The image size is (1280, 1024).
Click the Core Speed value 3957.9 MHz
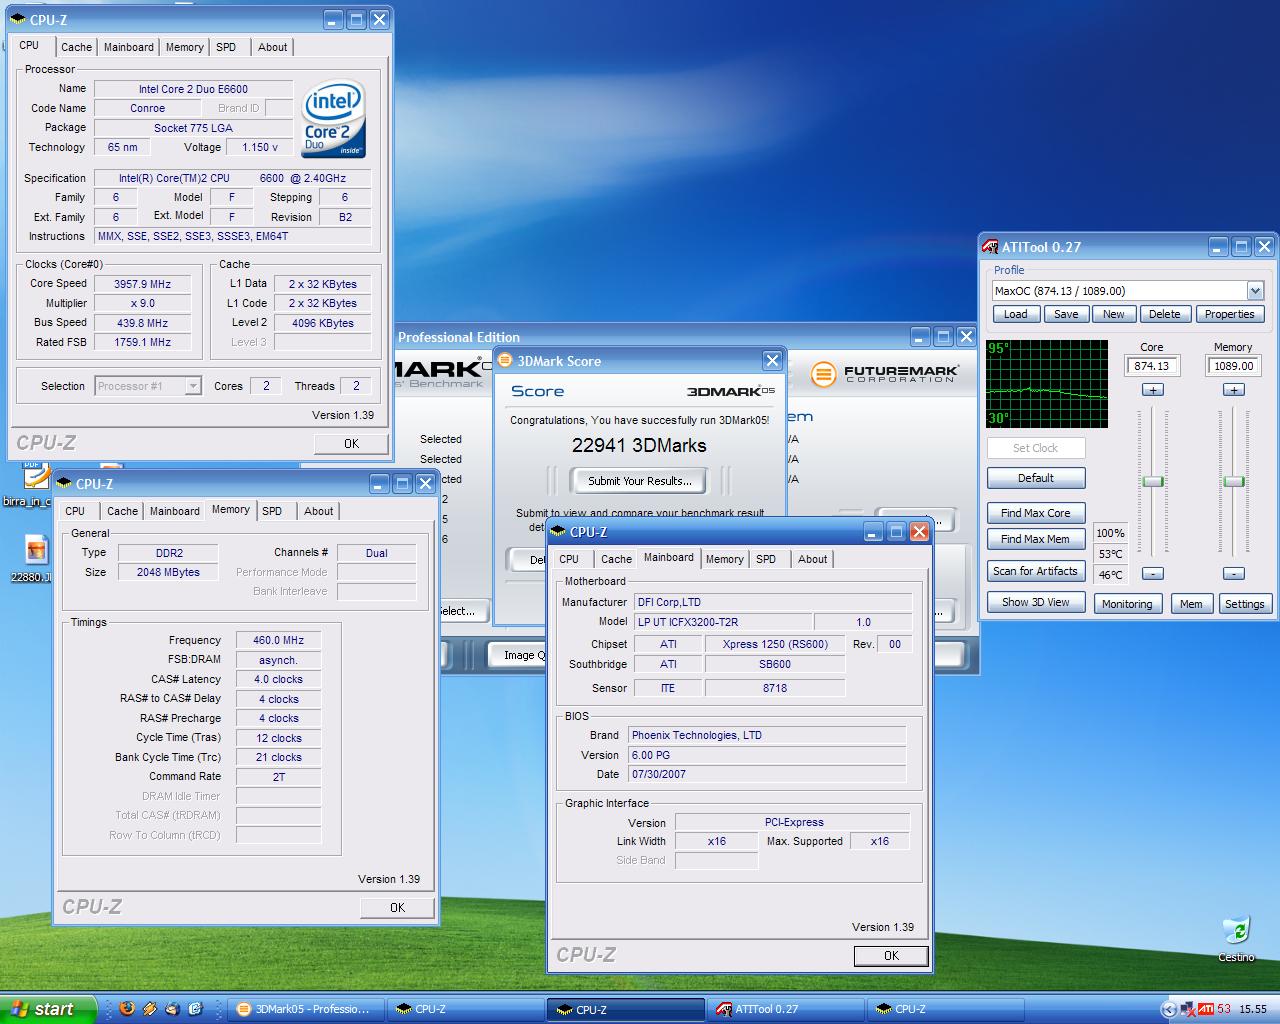pyautogui.click(x=143, y=284)
